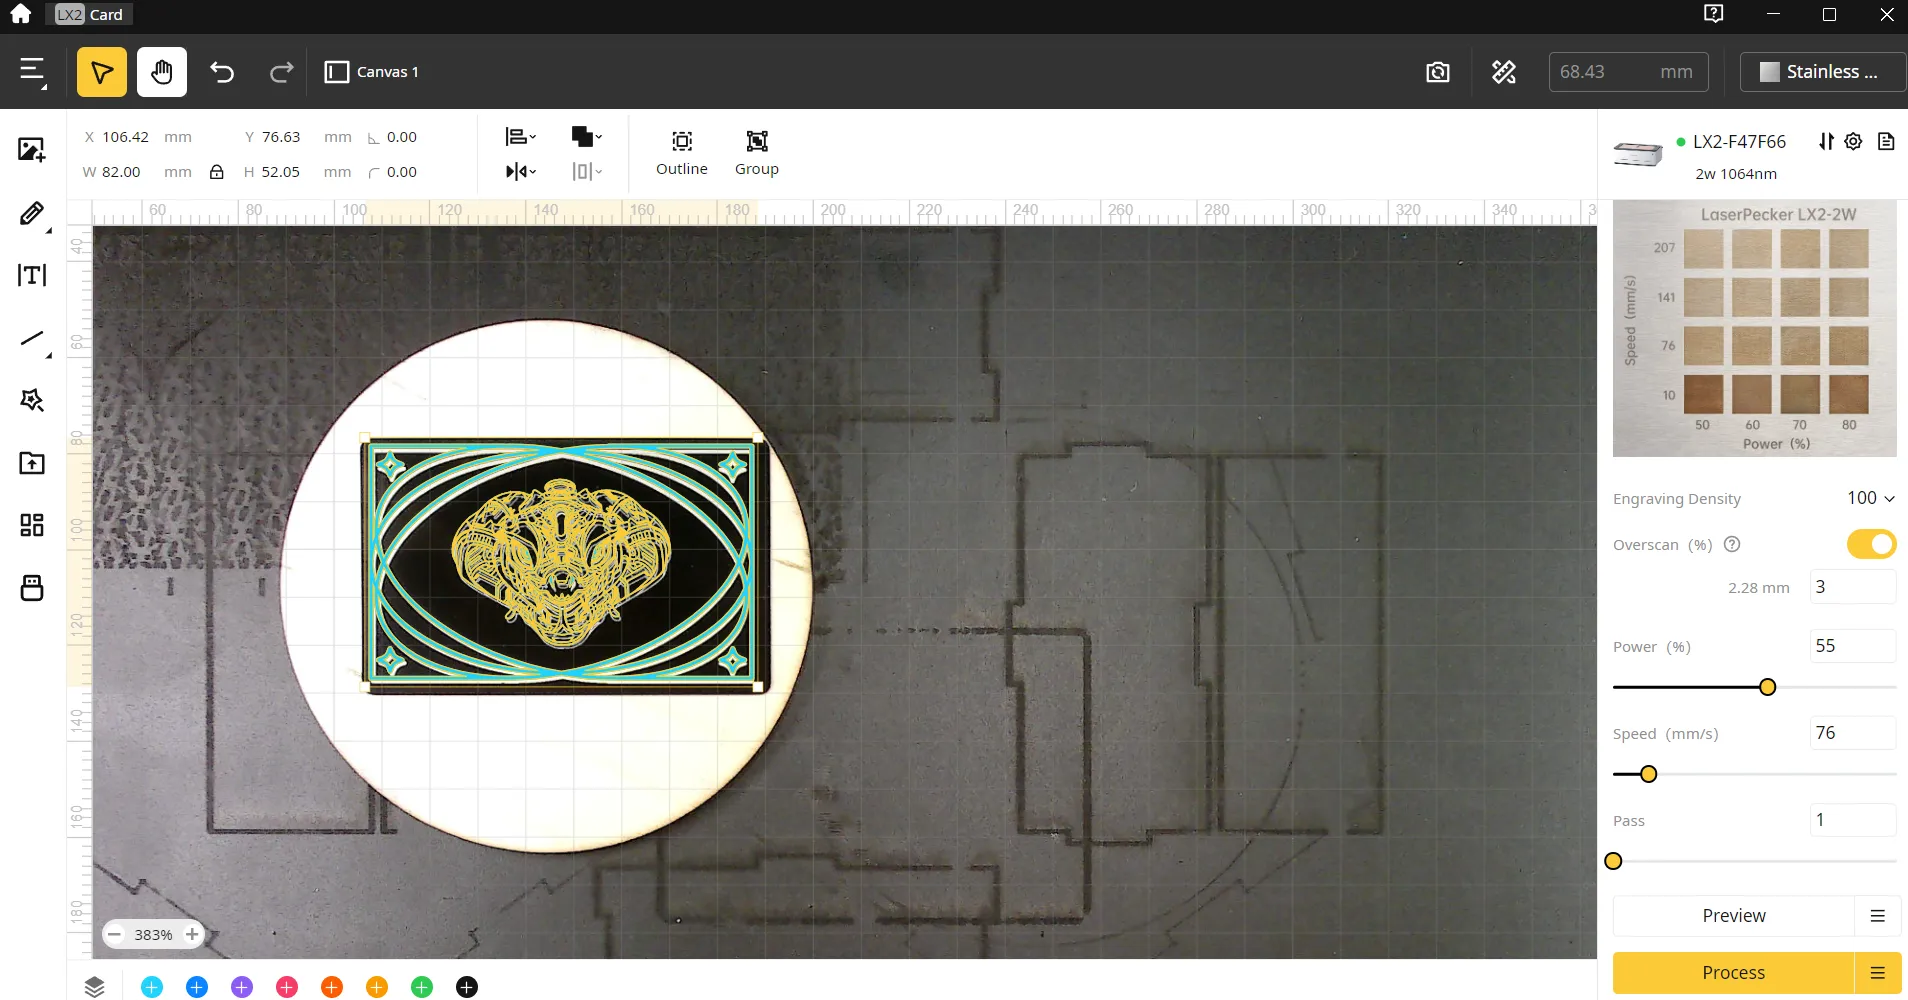Image resolution: width=1908 pixels, height=1000 pixels.
Task: Expand the Engraving Density dropdown
Action: coord(1870,498)
